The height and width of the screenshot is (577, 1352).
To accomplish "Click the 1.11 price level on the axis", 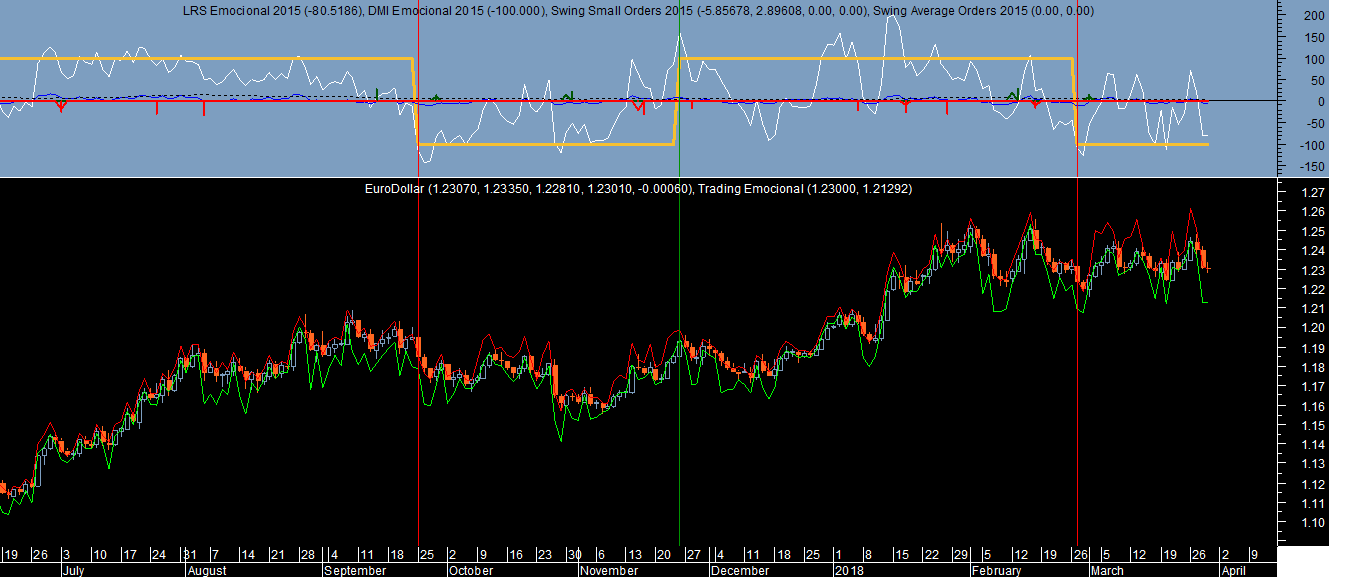I will click(1313, 504).
